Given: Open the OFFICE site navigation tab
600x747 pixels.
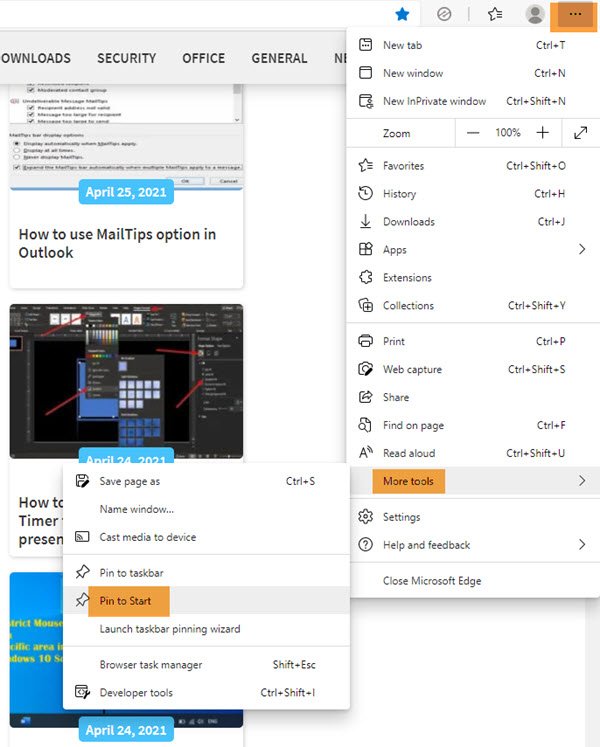Looking at the screenshot, I should coord(203,58).
